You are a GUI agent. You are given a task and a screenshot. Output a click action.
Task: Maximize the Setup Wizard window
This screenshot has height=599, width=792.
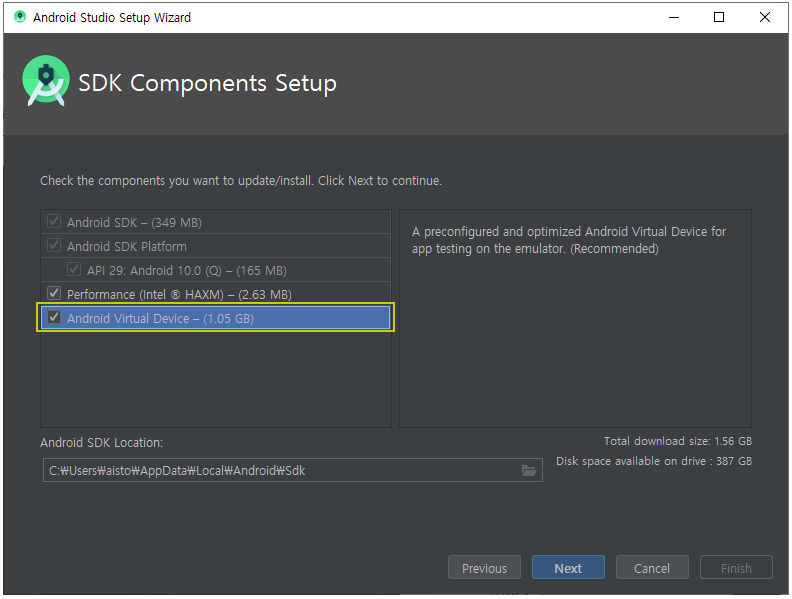coord(719,17)
